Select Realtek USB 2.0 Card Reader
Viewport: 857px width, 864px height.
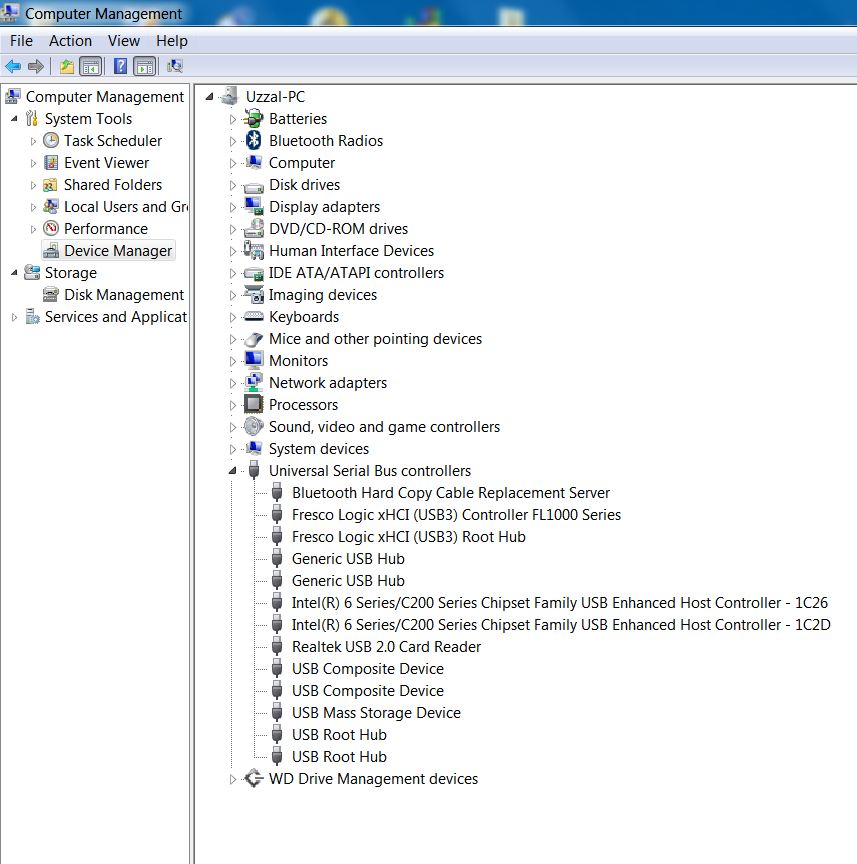click(386, 647)
